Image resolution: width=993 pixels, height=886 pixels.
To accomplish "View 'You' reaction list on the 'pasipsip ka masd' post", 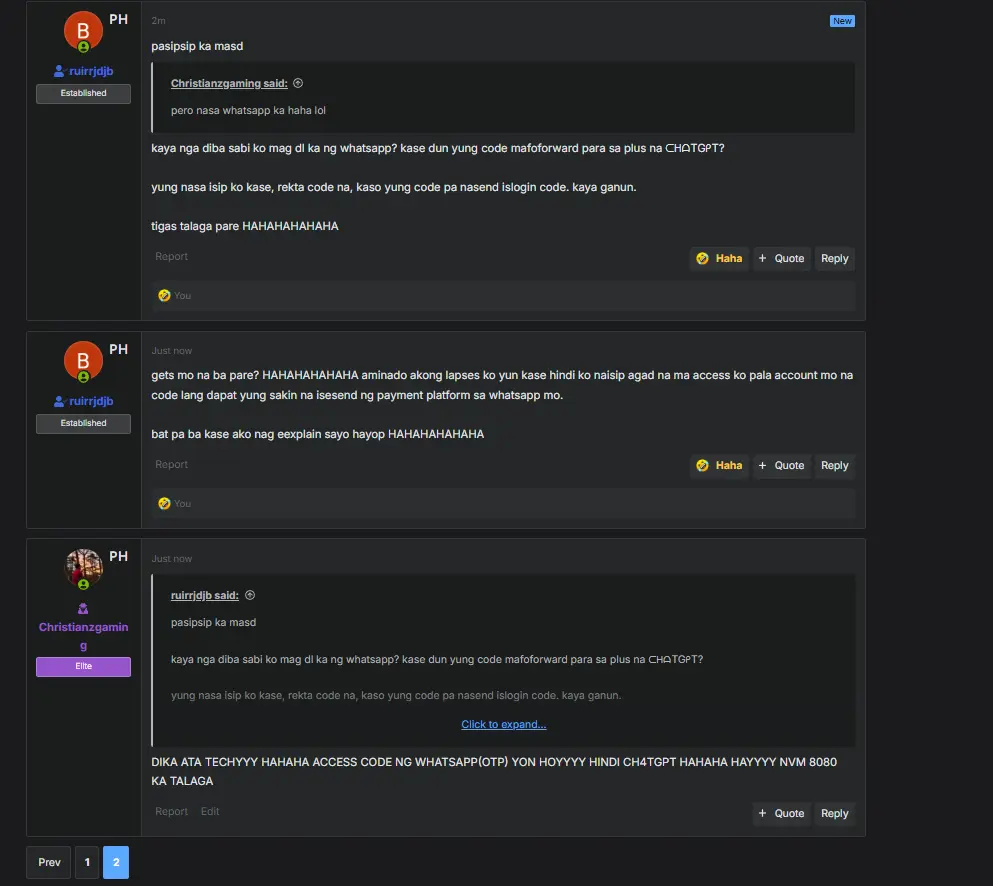I will 182,295.
